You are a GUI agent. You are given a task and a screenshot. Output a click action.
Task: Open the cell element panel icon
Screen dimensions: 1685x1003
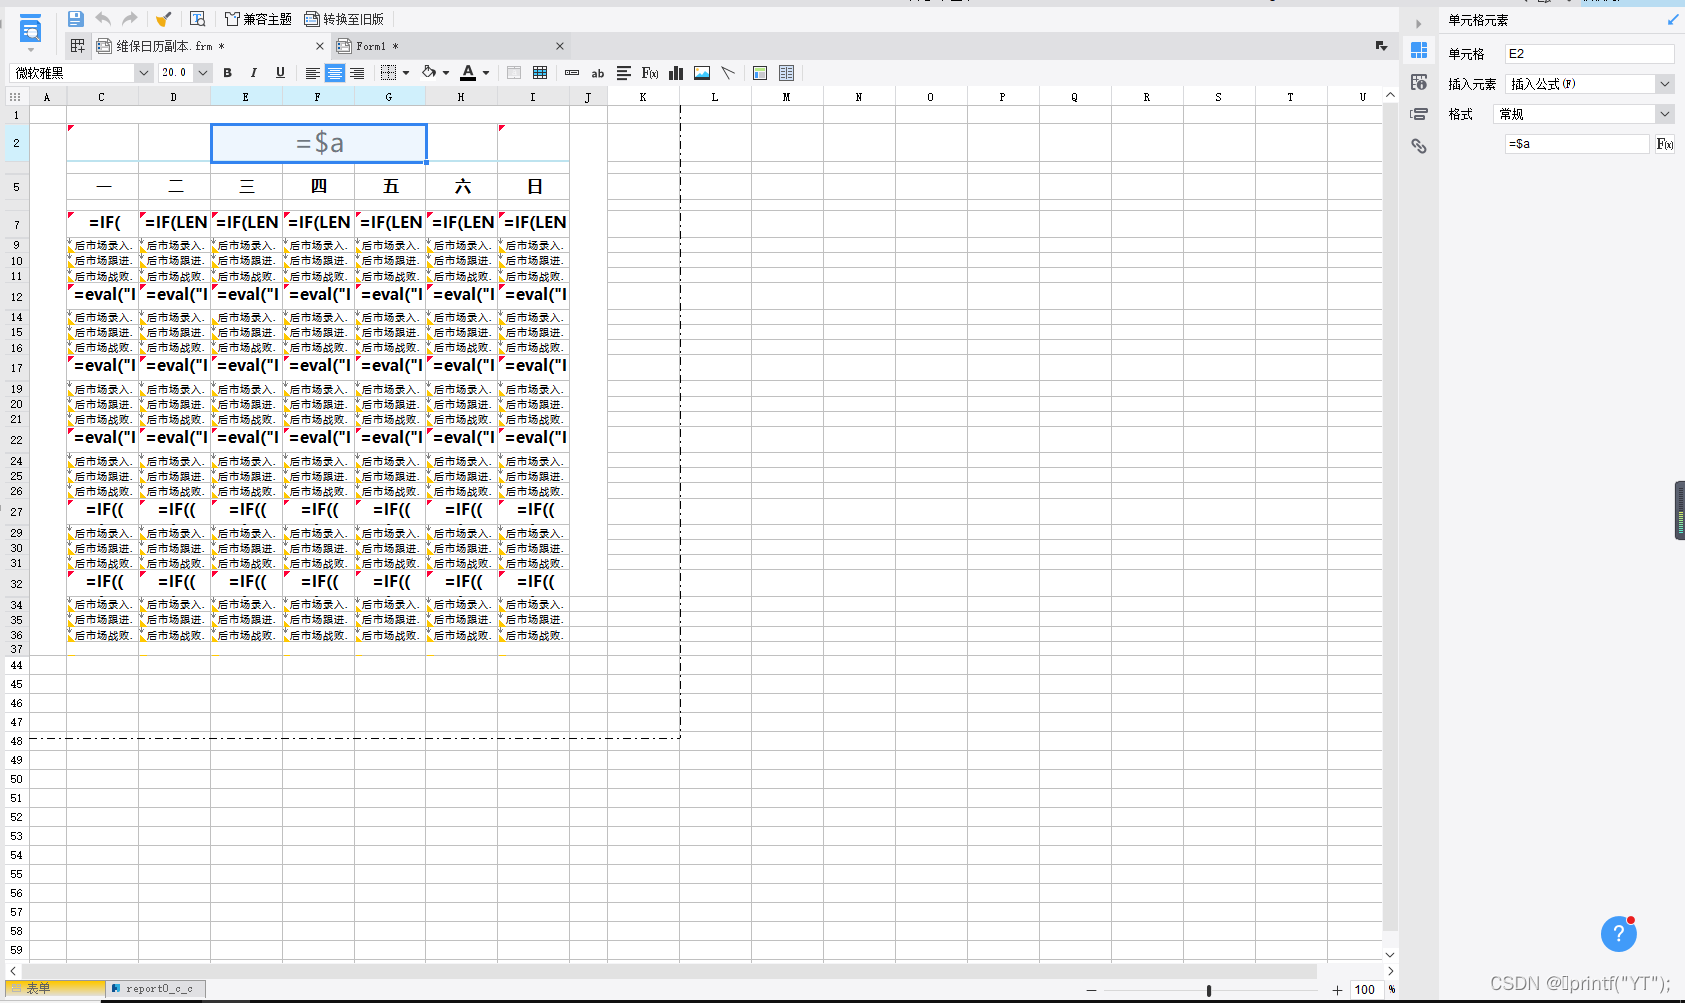[x=1419, y=50]
